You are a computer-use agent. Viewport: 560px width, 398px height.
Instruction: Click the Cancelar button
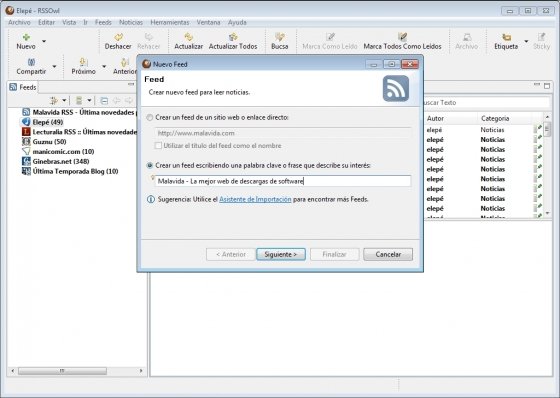(x=388, y=254)
